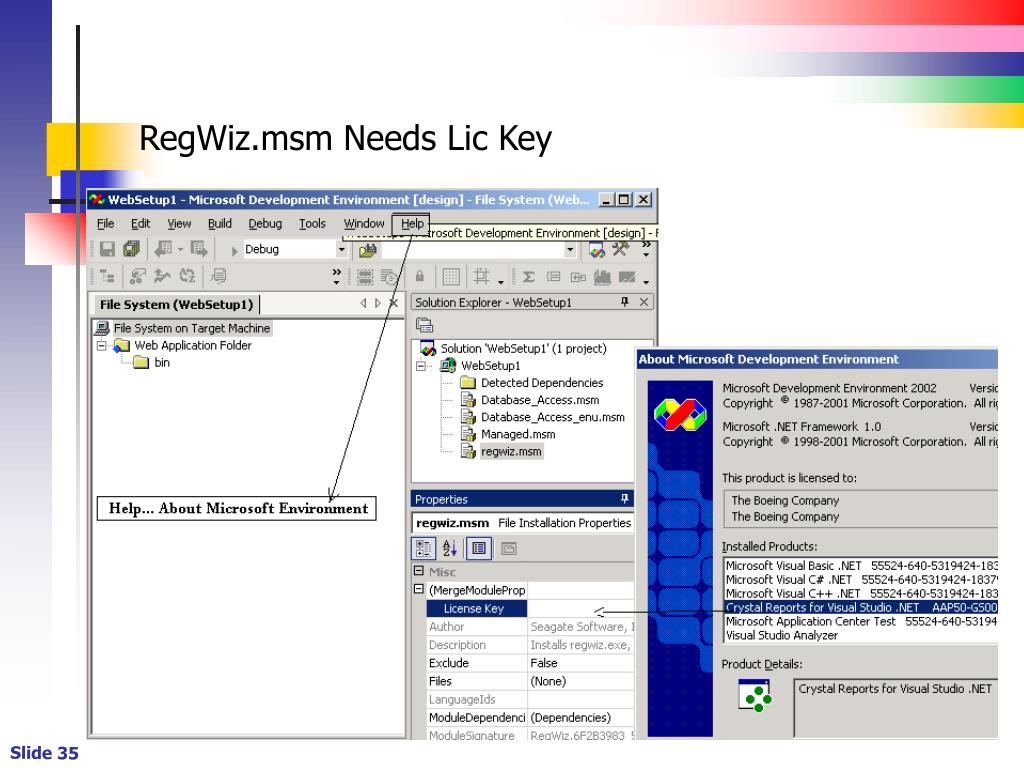Select Microsoft Visual Basic .NET in Installed Products
The height and width of the screenshot is (768, 1024).
(x=861, y=566)
